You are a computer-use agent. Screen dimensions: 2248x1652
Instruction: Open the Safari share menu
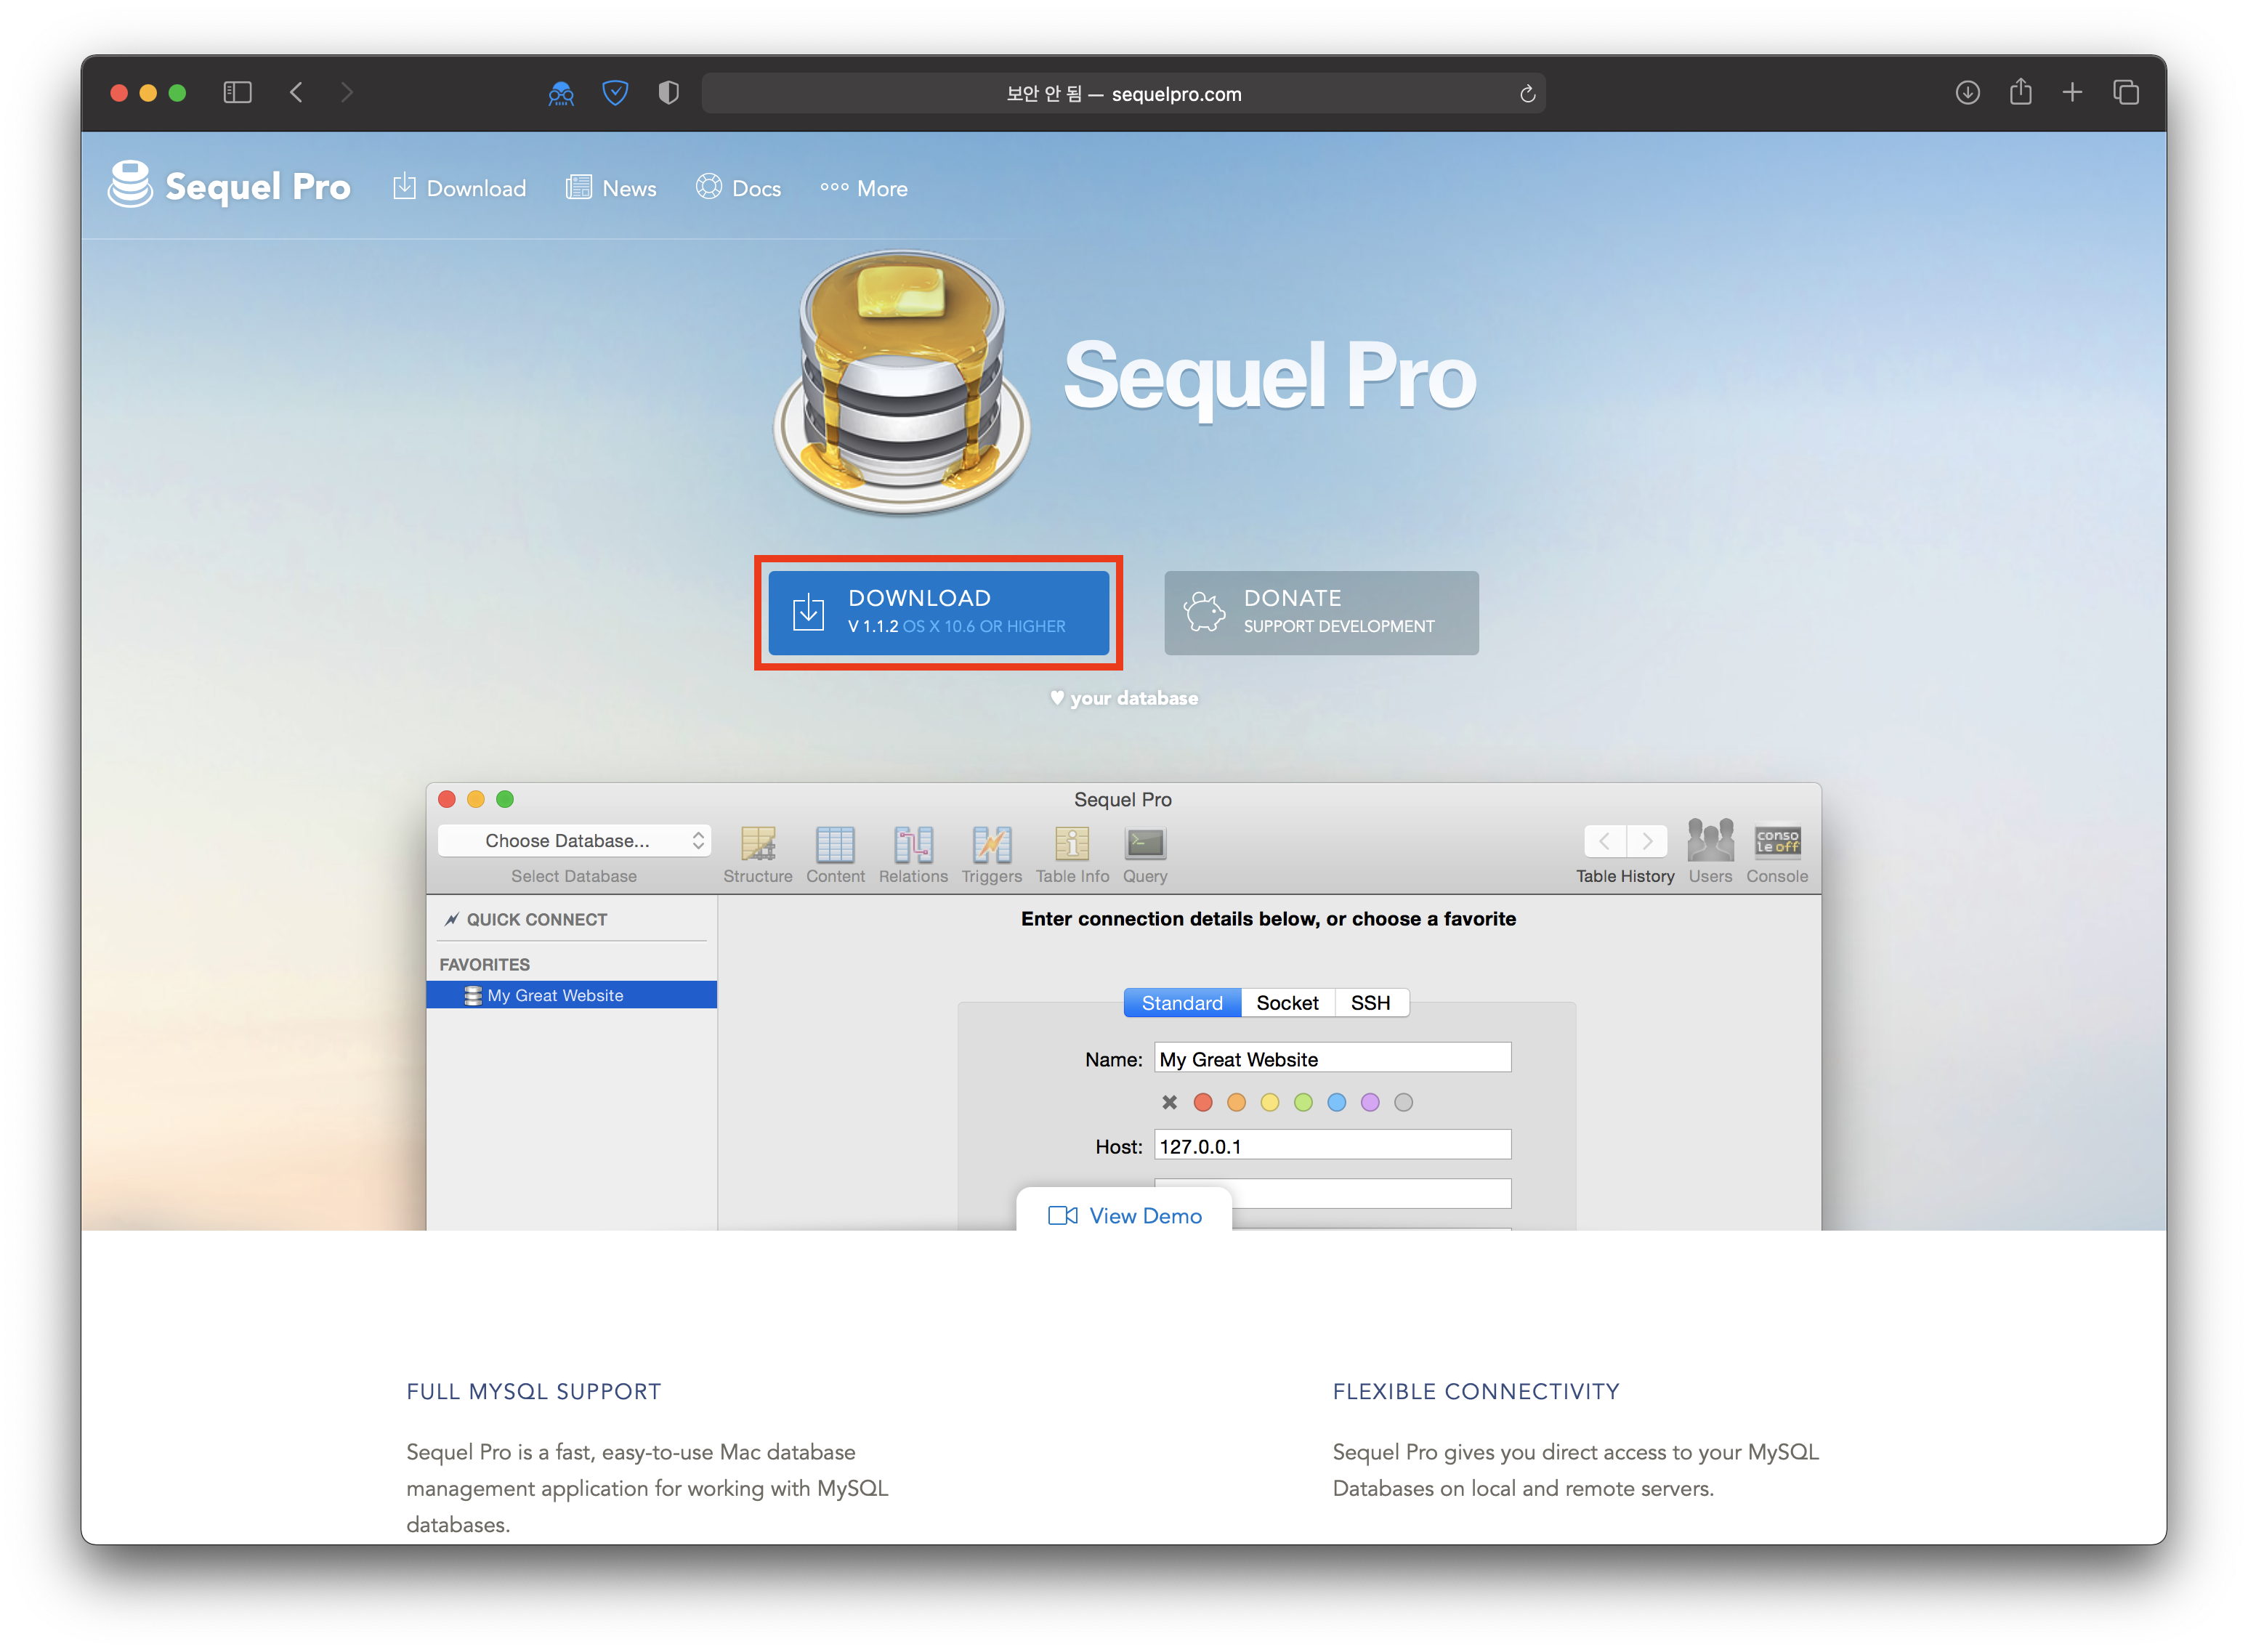(x=2020, y=92)
